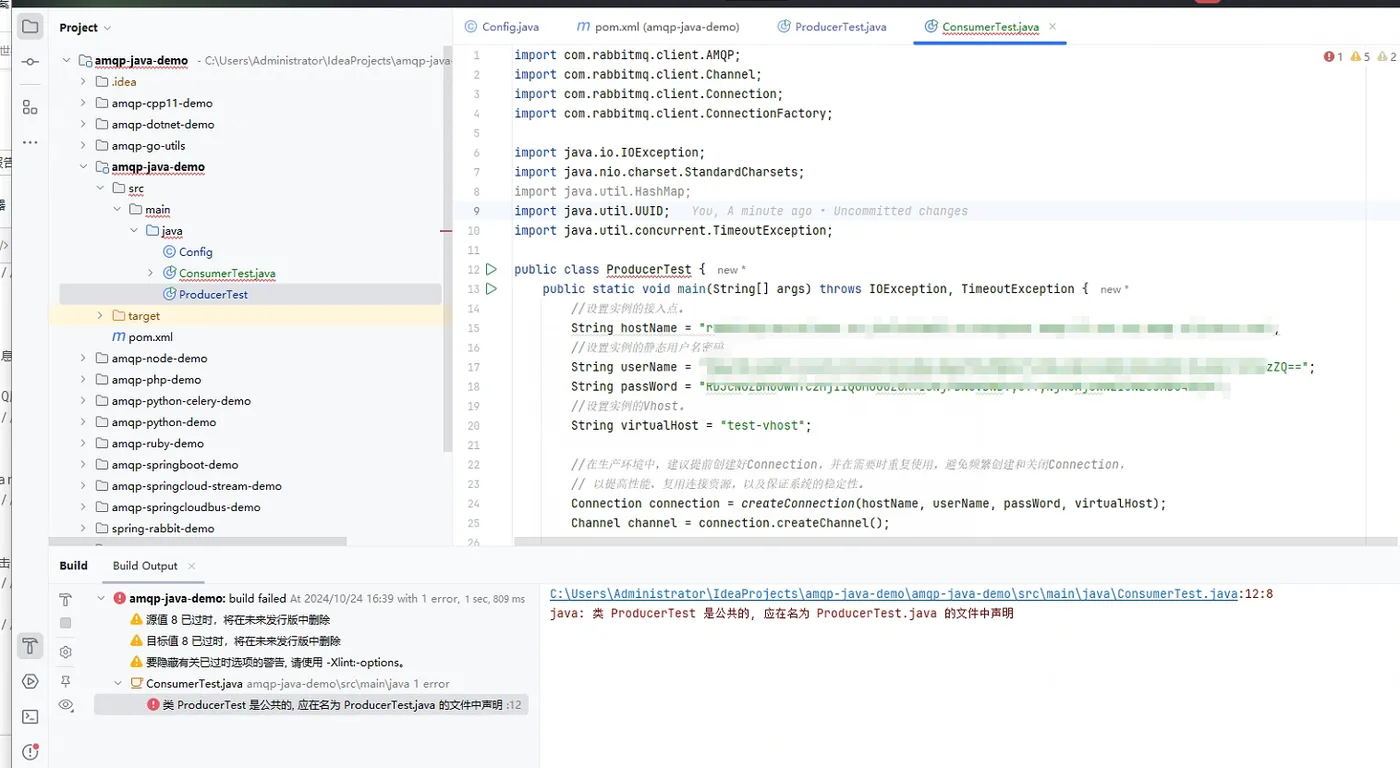Select the Build tab label
Viewport: 1400px width, 768px height.
74,566
